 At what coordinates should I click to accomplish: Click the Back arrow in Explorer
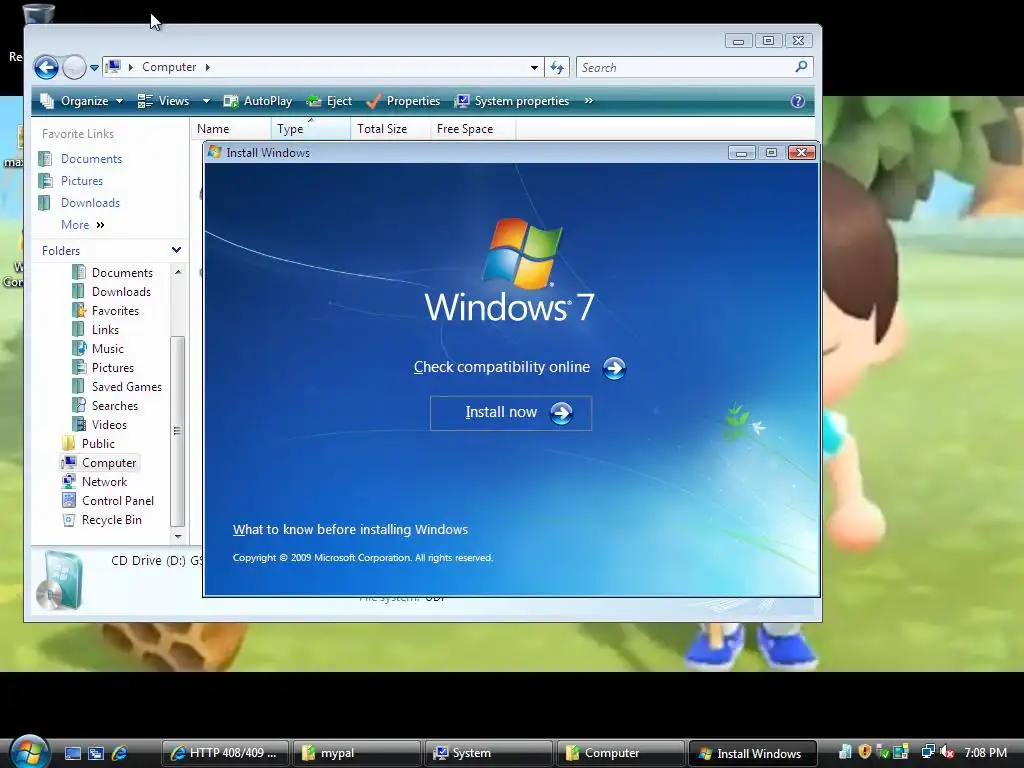click(x=46, y=67)
